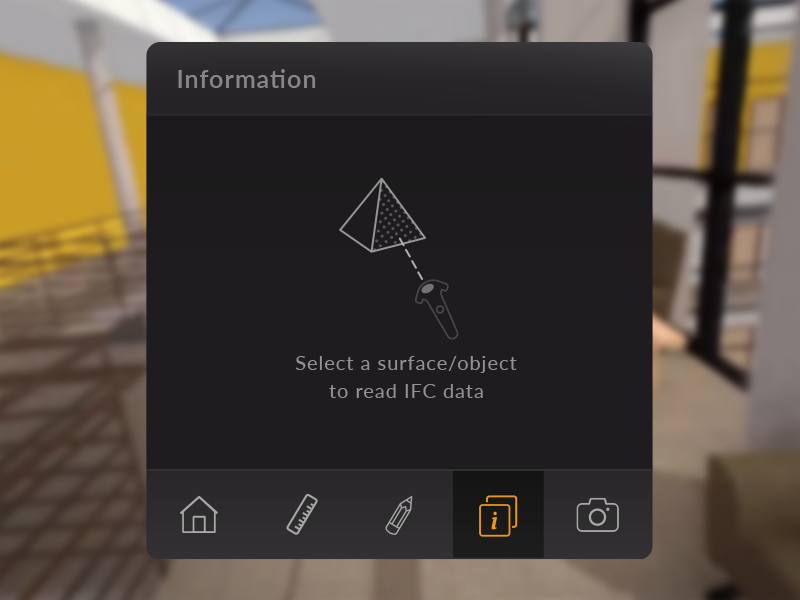Click the pyramid illustration

[382, 215]
